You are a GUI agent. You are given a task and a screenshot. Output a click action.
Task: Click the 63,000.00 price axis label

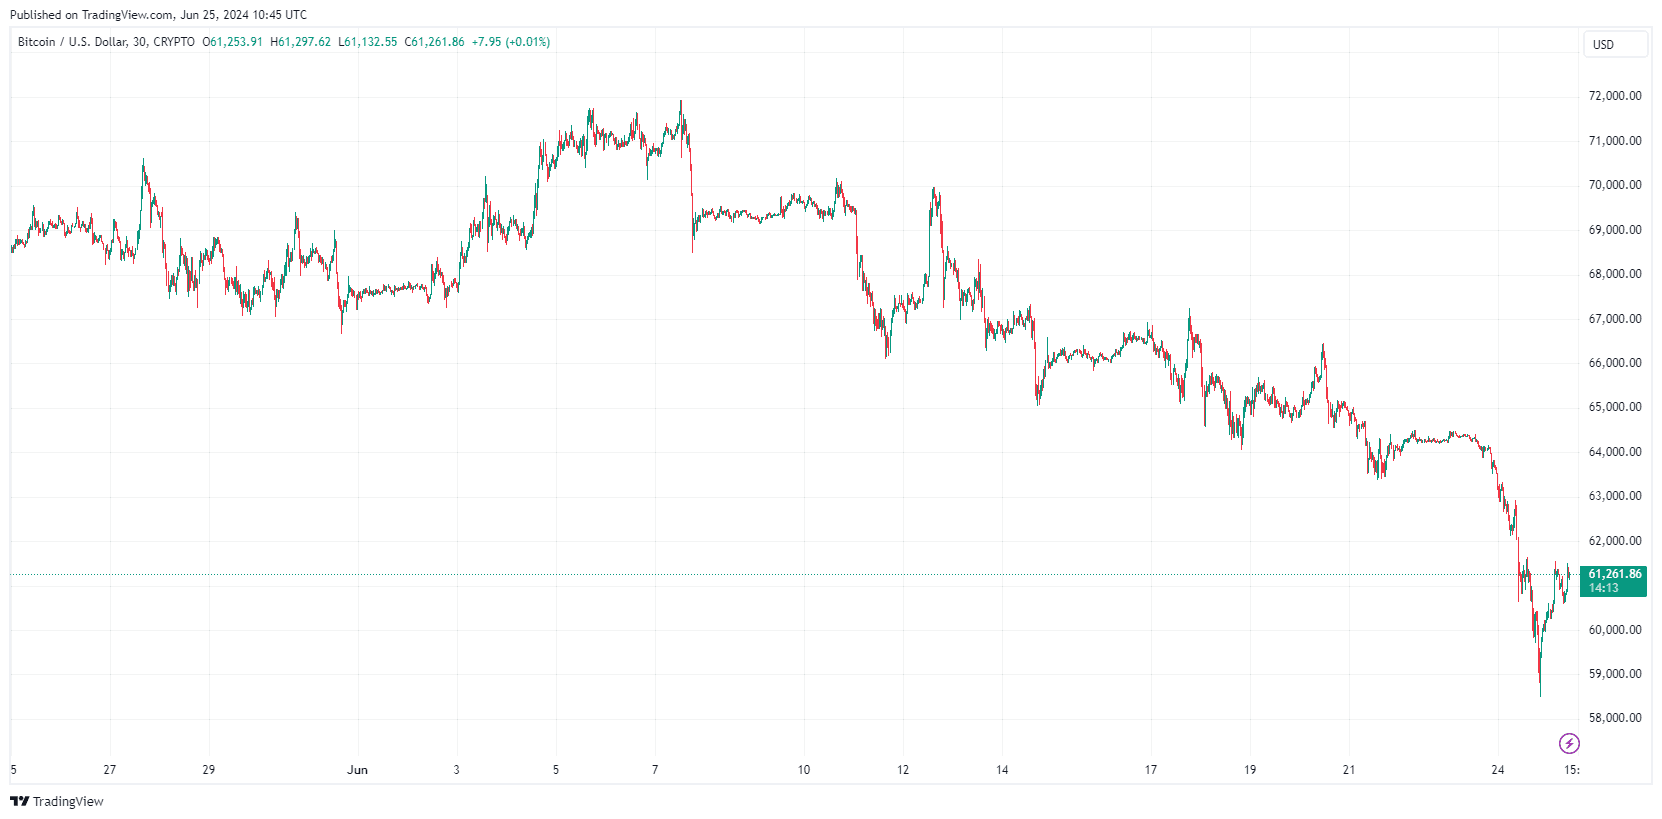1615,496
